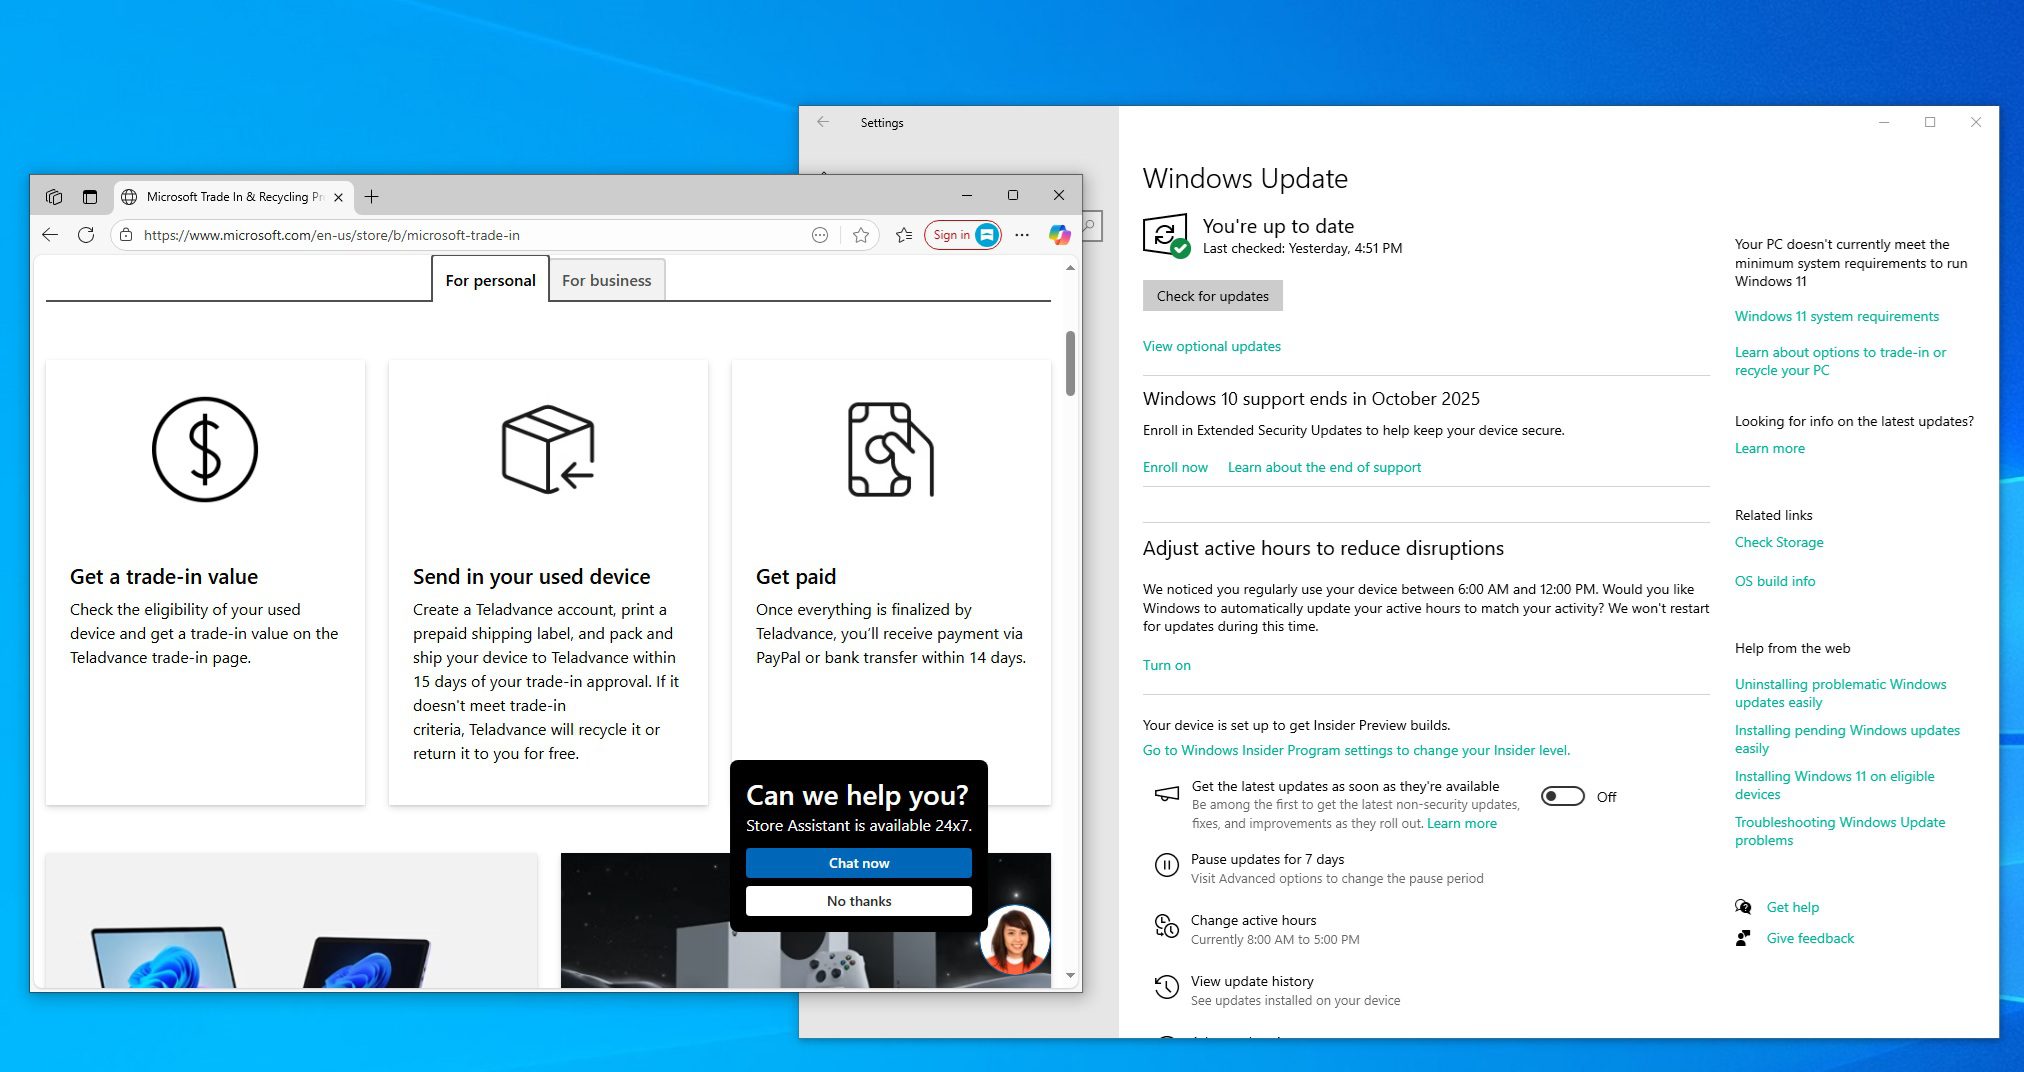The image size is (2024, 1072).
Task: Add this page to favorites star
Action: click(861, 235)
